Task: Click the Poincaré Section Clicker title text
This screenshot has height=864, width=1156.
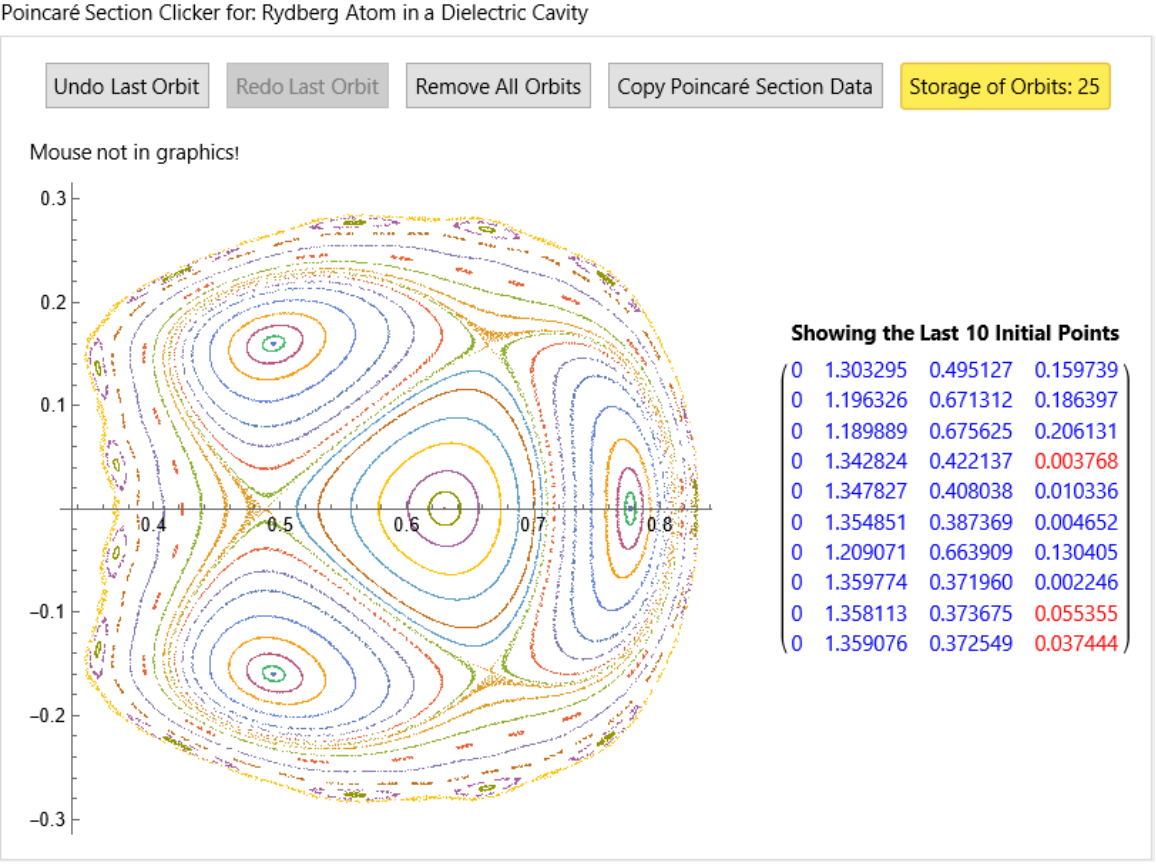Action: 295,14
